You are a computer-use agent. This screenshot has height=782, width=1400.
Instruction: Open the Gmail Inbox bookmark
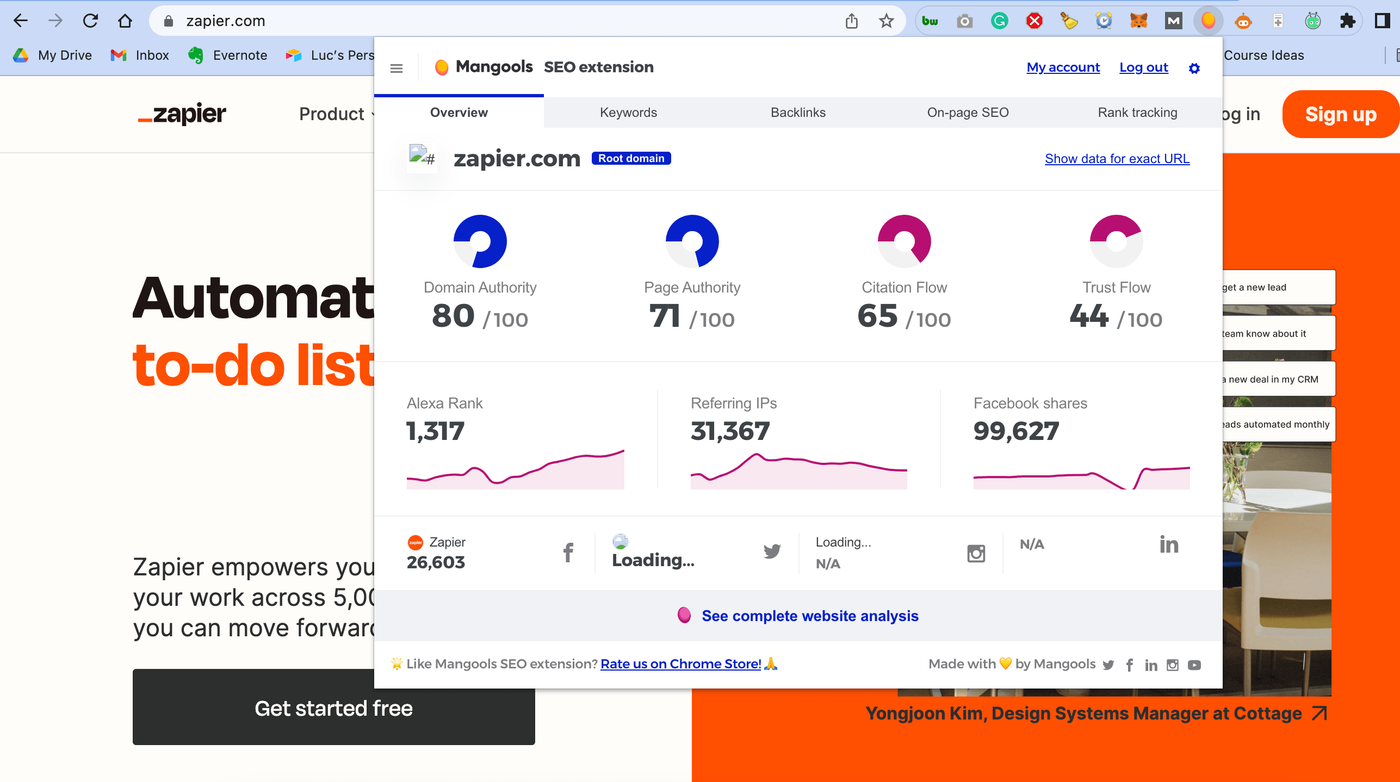[140, 55]
